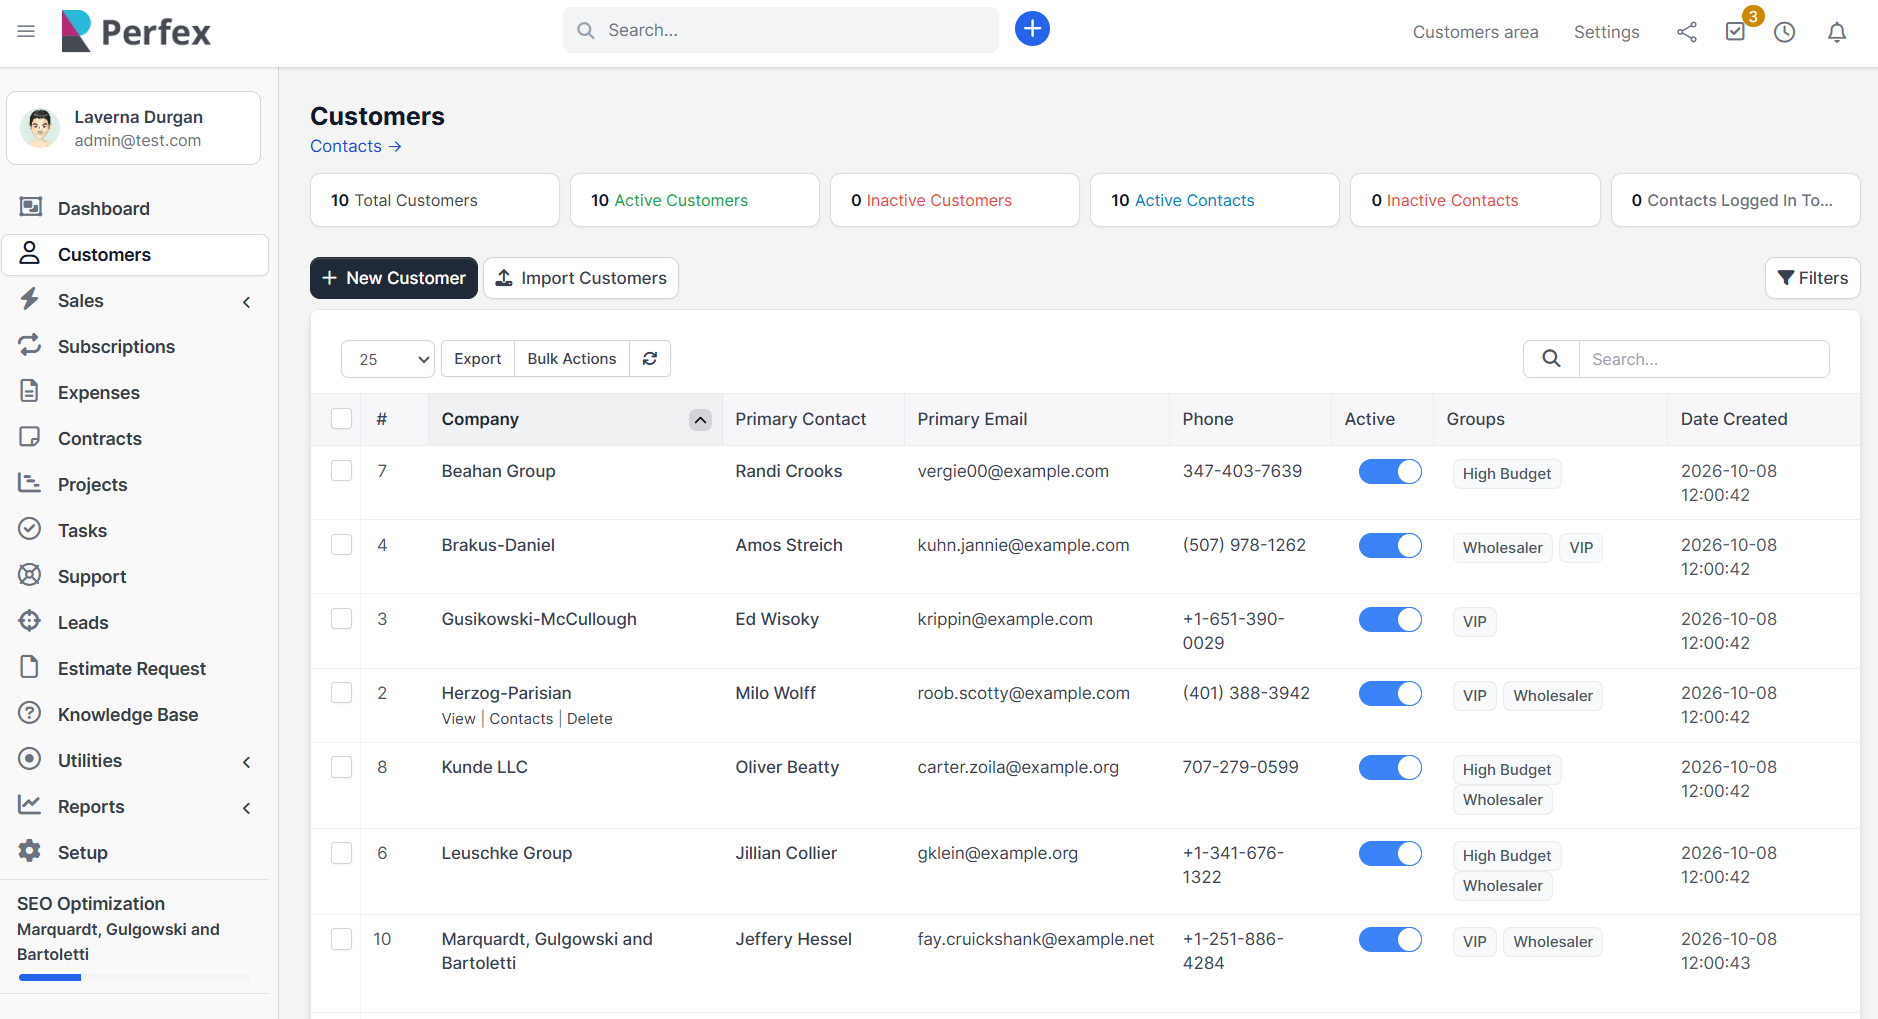Screen dimensions: 1878x1019
Task: Click the Dashboard sidebar icon
Action: point(31,207)
